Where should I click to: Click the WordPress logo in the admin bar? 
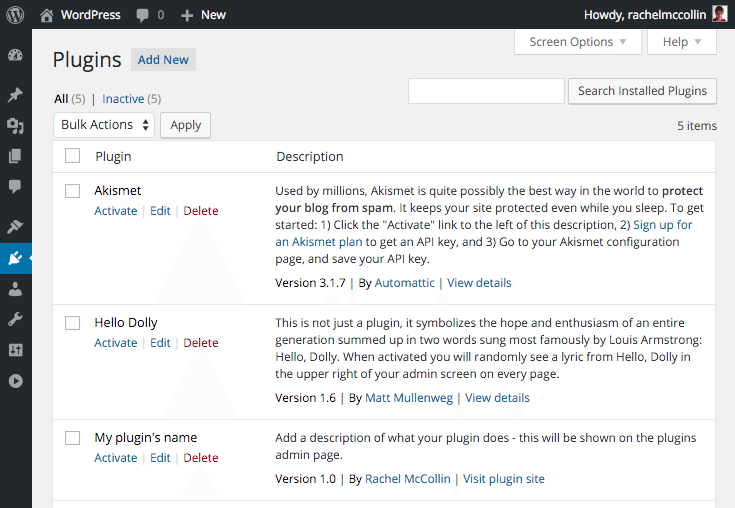[x=15, y=15]
